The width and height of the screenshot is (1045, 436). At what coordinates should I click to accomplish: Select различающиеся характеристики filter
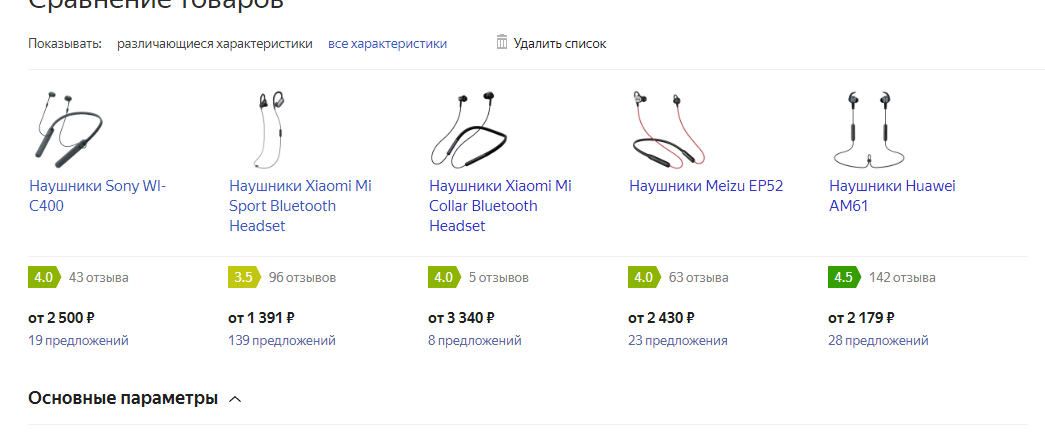pos(215,44)
